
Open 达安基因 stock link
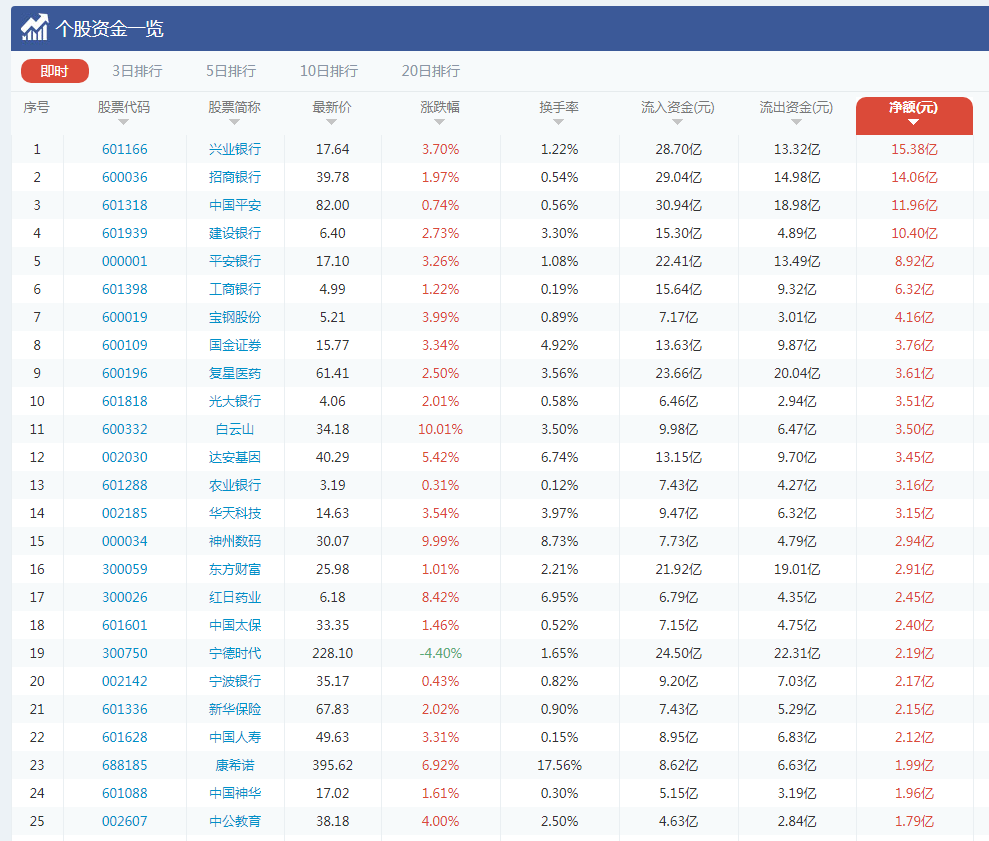pyautogui.click(x=235, y=457)
